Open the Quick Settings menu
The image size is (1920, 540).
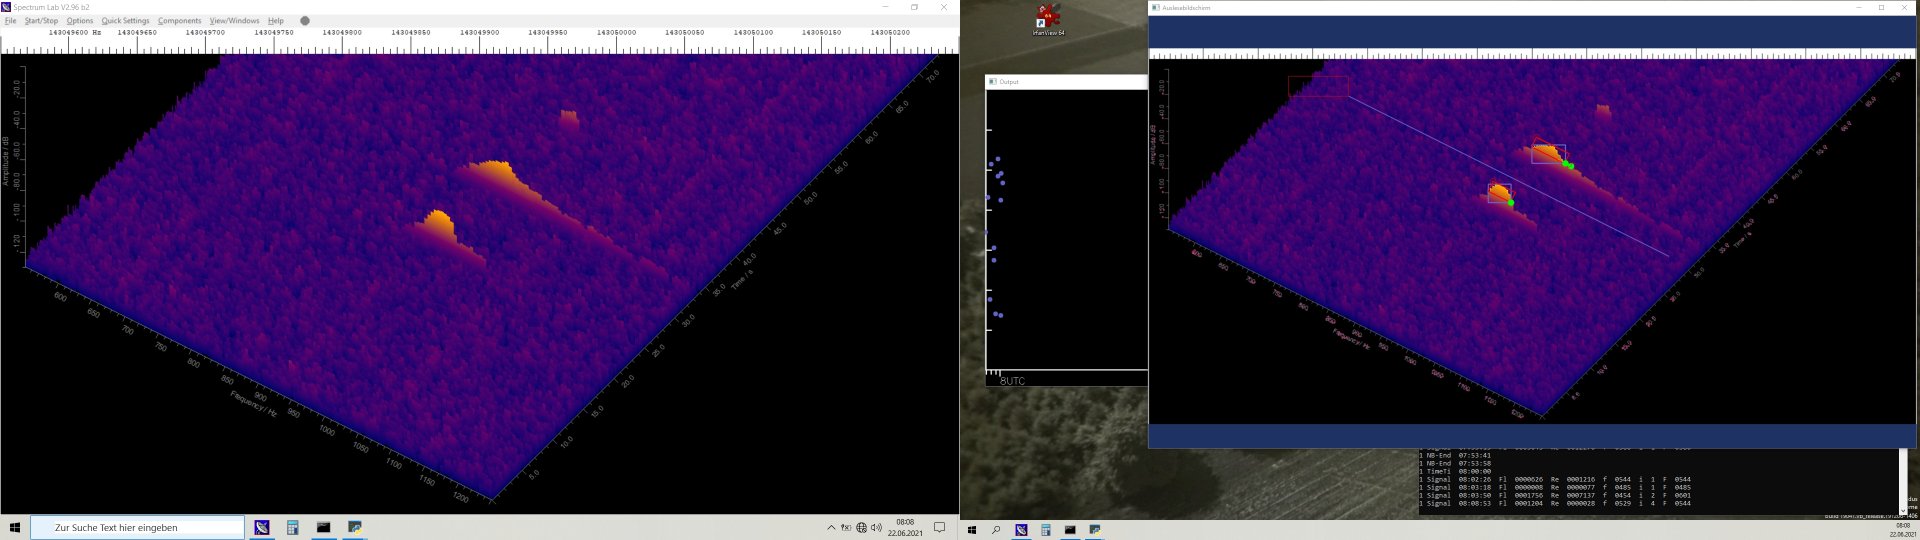(125, 20)
